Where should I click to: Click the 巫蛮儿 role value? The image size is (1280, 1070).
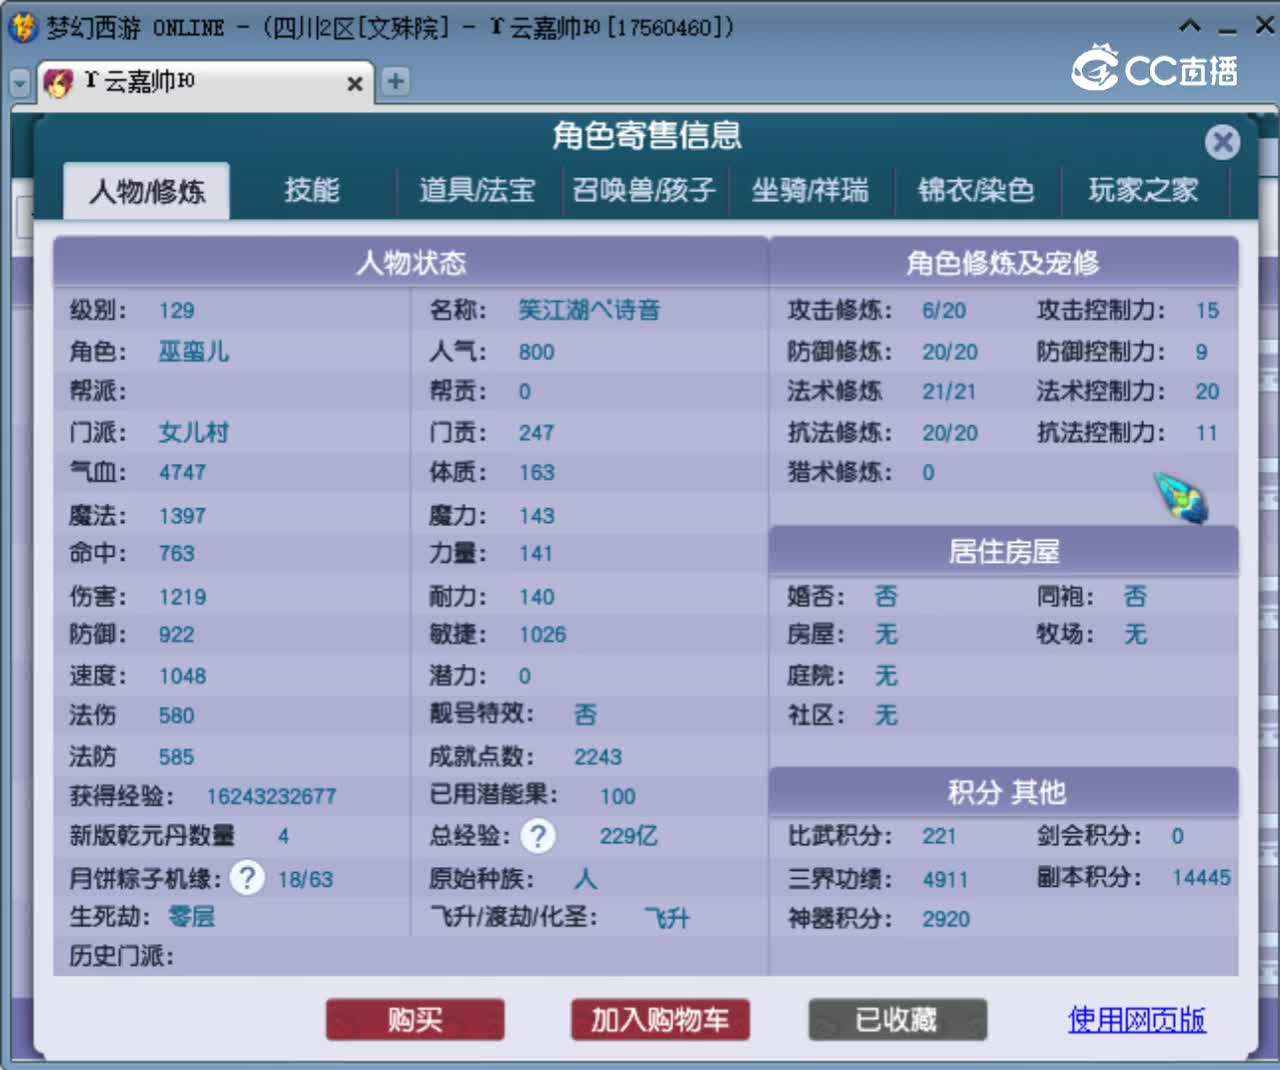[194, 351]
